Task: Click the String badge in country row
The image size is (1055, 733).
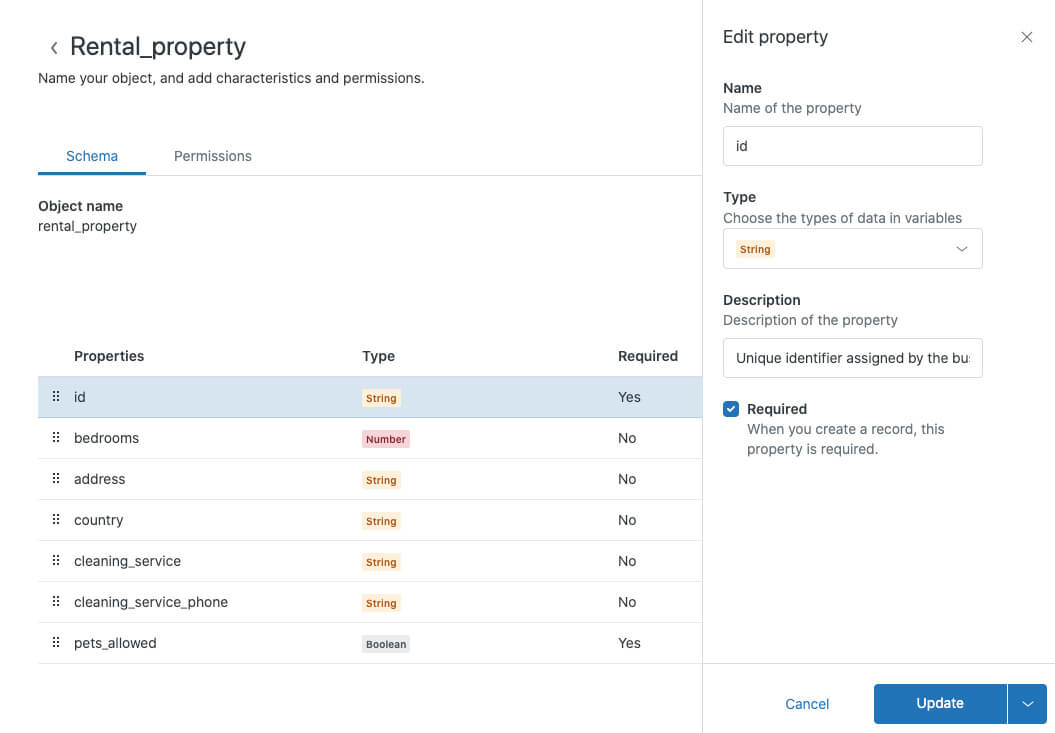Action: tap(381, 521)
